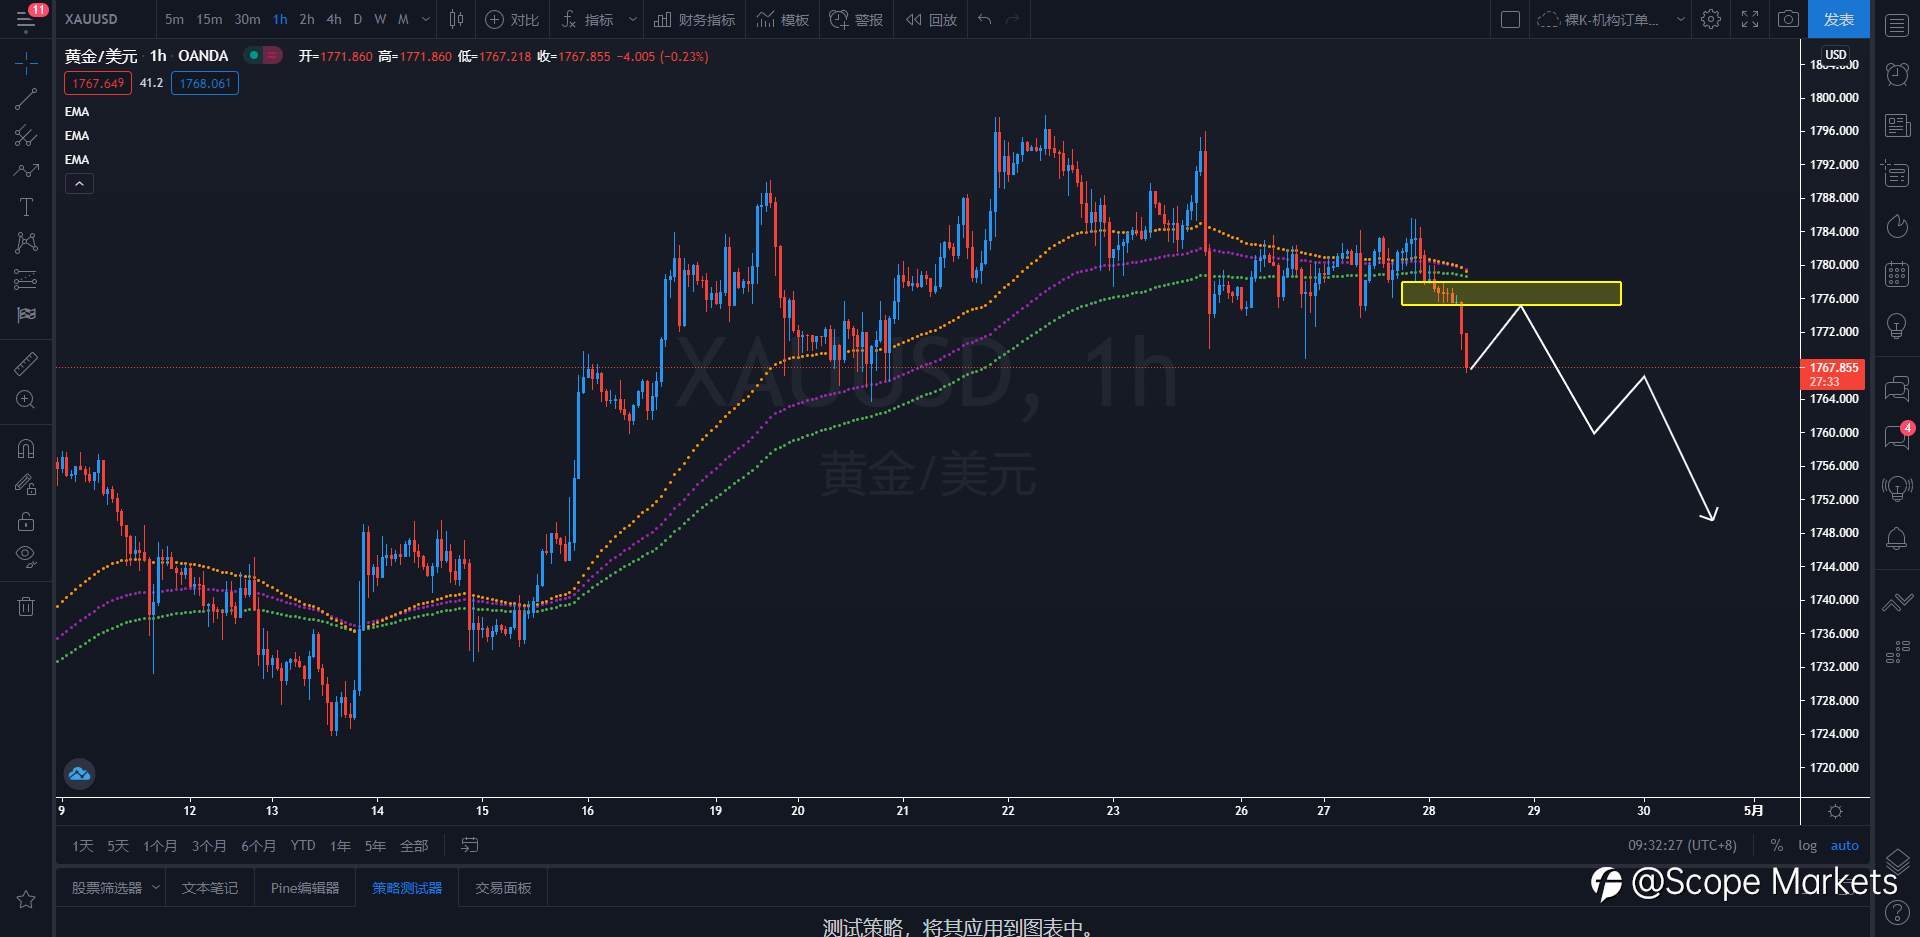1920x937 pixels.
Task: Open the Gann and Fibonacci tools
Action: [26, 135]
